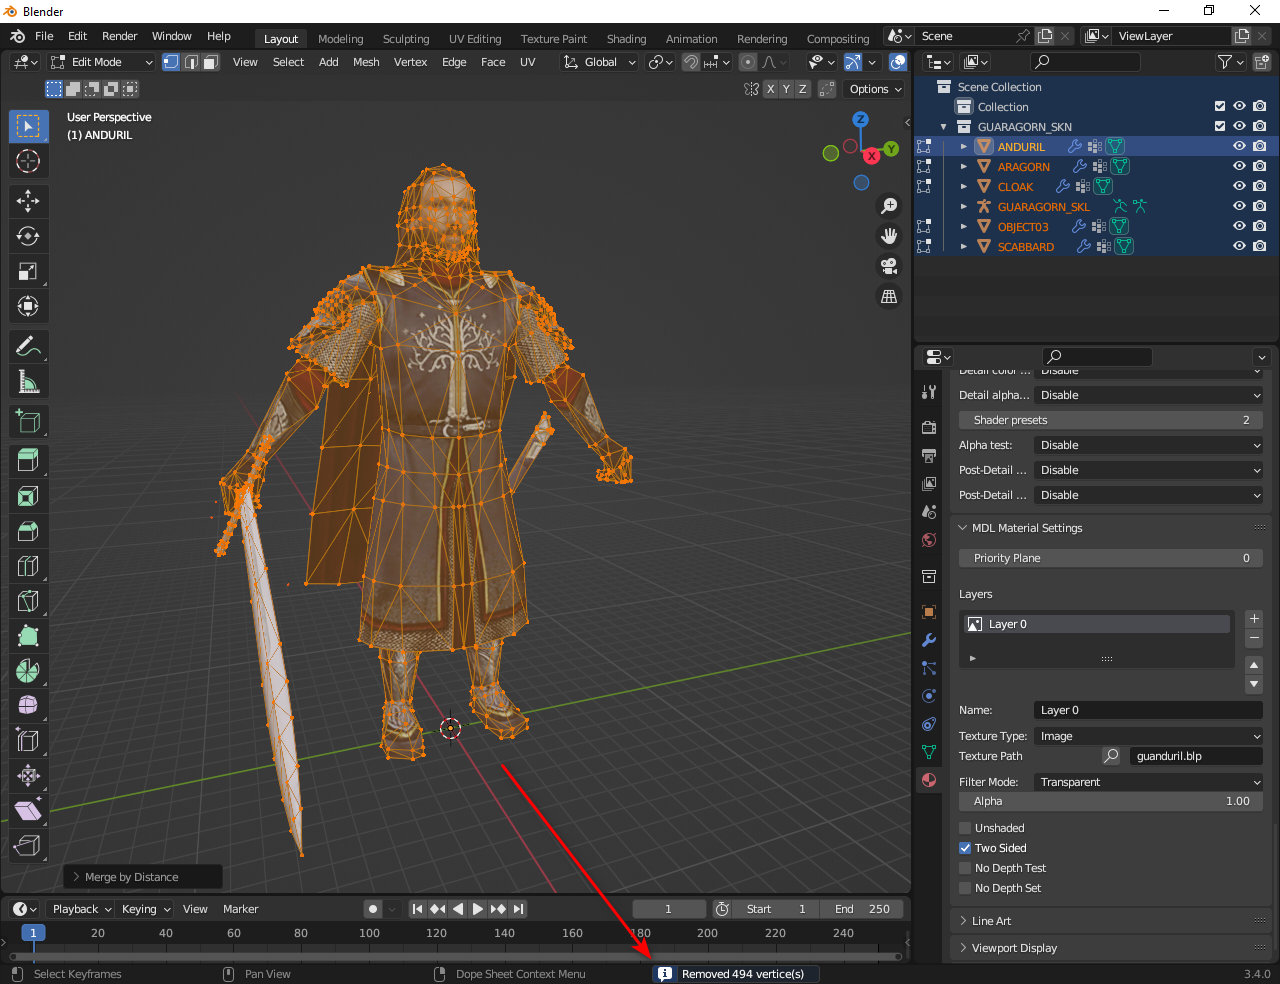This screenshot has width=1280, height=984.
Task: Select the Cursor tool in toolbar
Action: (x=28, y=161)
